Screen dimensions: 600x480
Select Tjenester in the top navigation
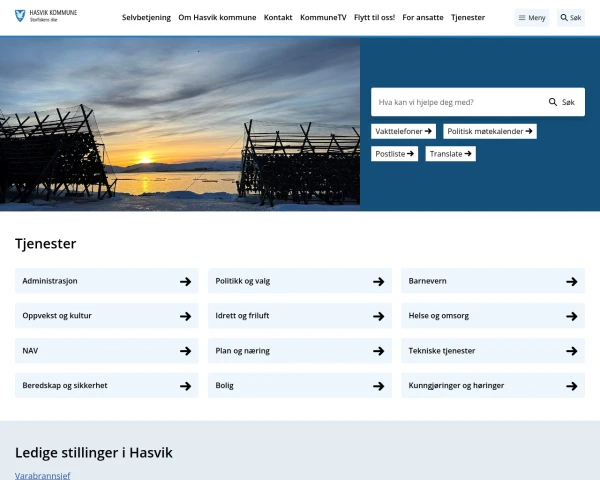468,18
